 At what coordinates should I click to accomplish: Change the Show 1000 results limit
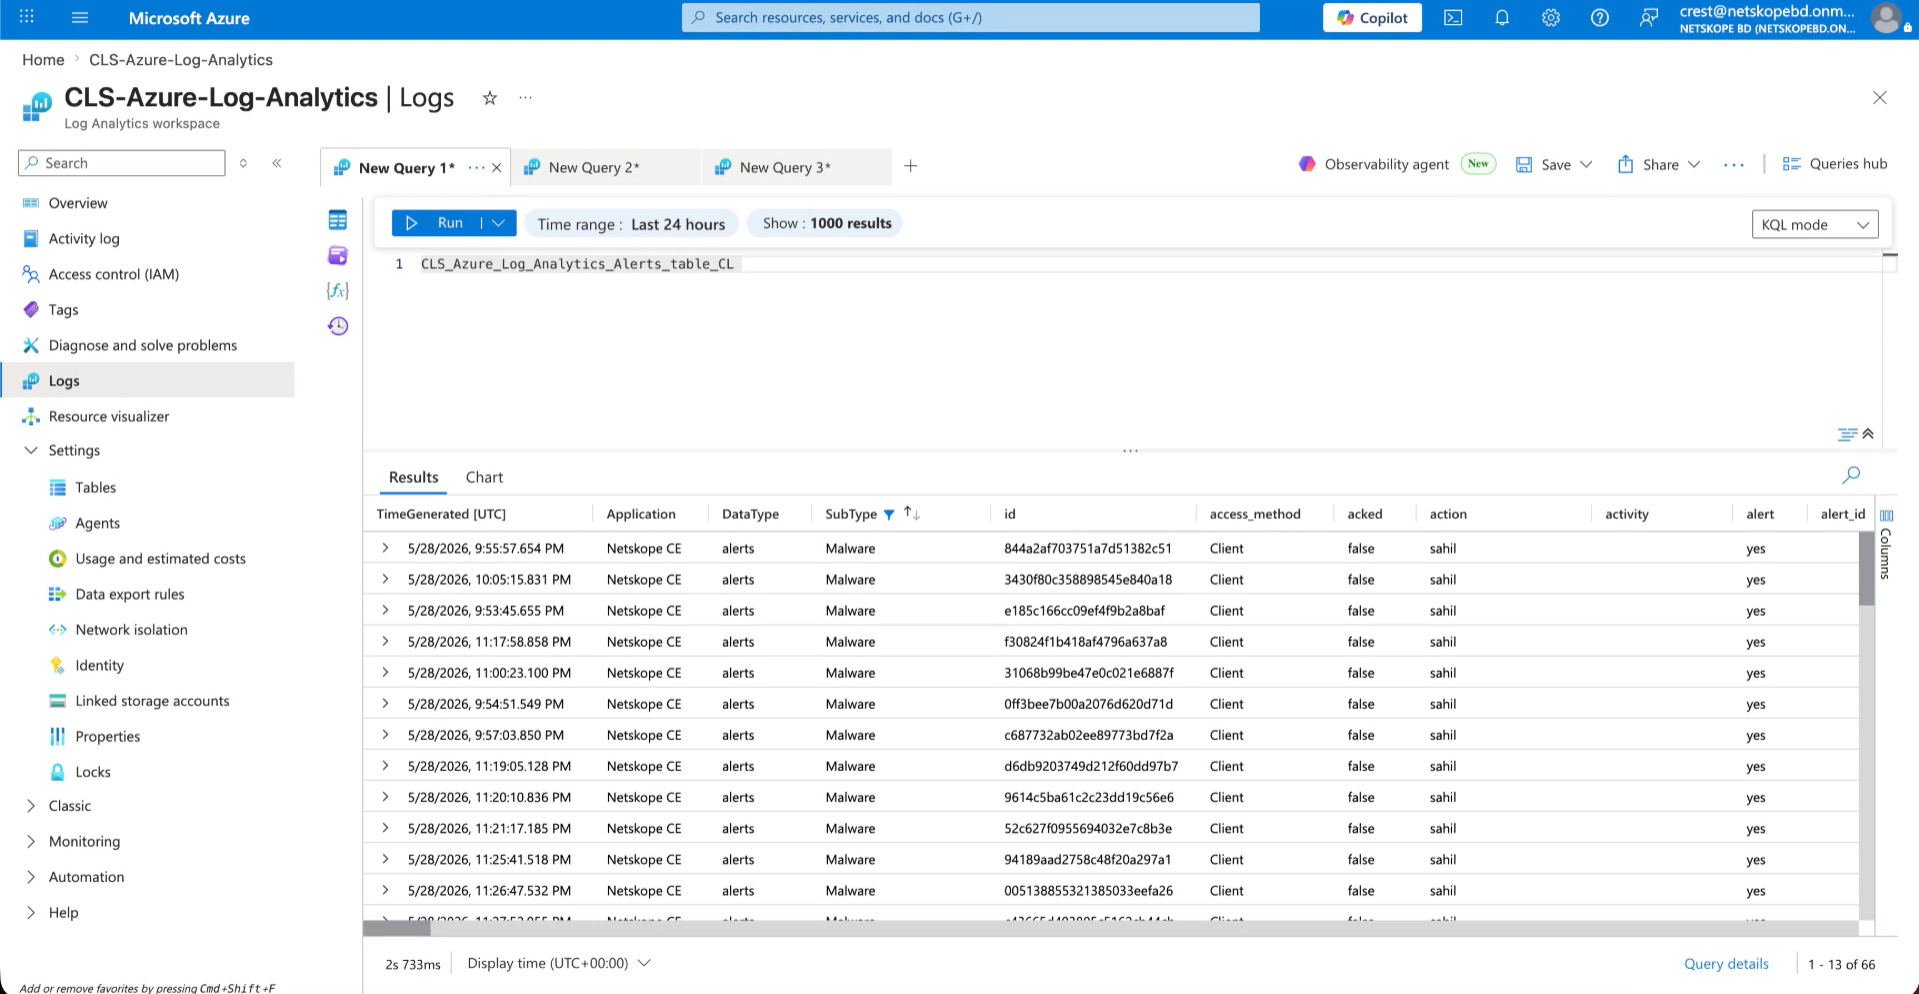(x=826, y=223)
